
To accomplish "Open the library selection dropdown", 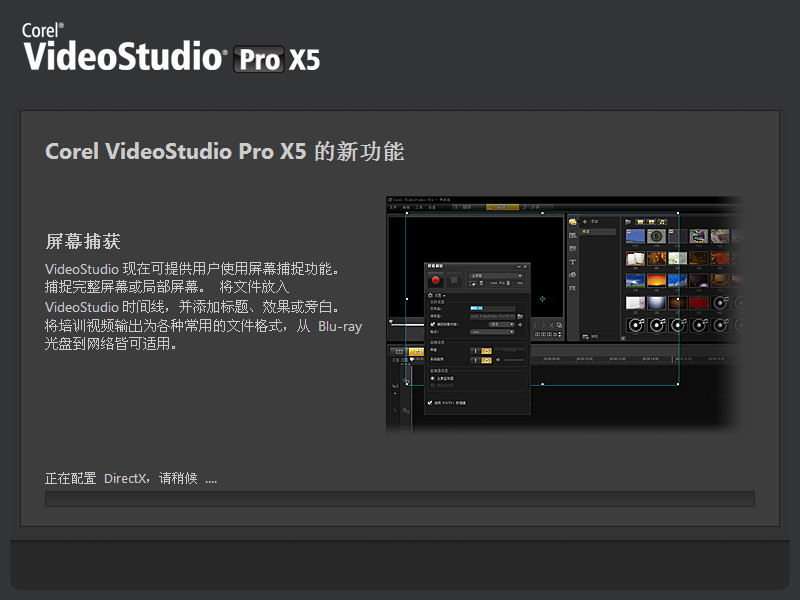I will click(x=500, y=324).
